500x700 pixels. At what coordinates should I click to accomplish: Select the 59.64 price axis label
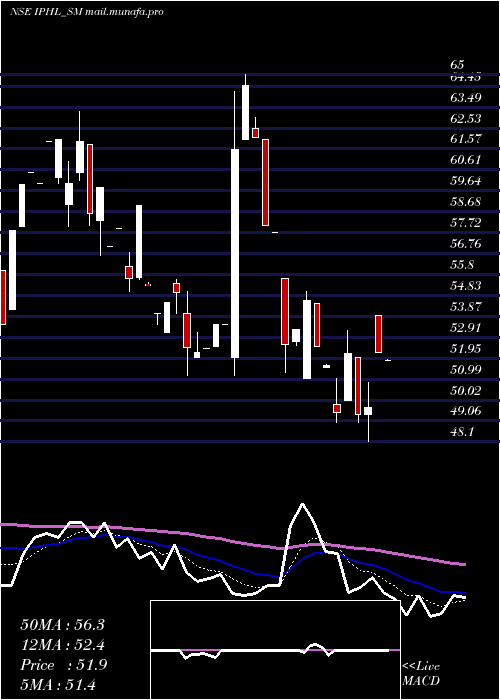click(466, 181)
